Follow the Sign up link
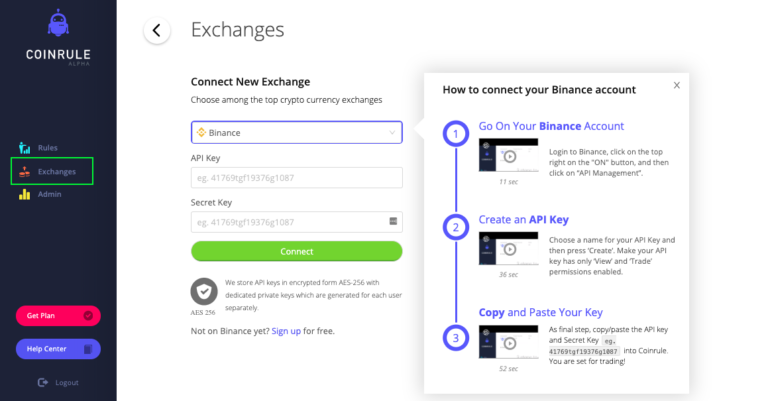The height and width of the screenshot is (401, 768). [286, 331]
